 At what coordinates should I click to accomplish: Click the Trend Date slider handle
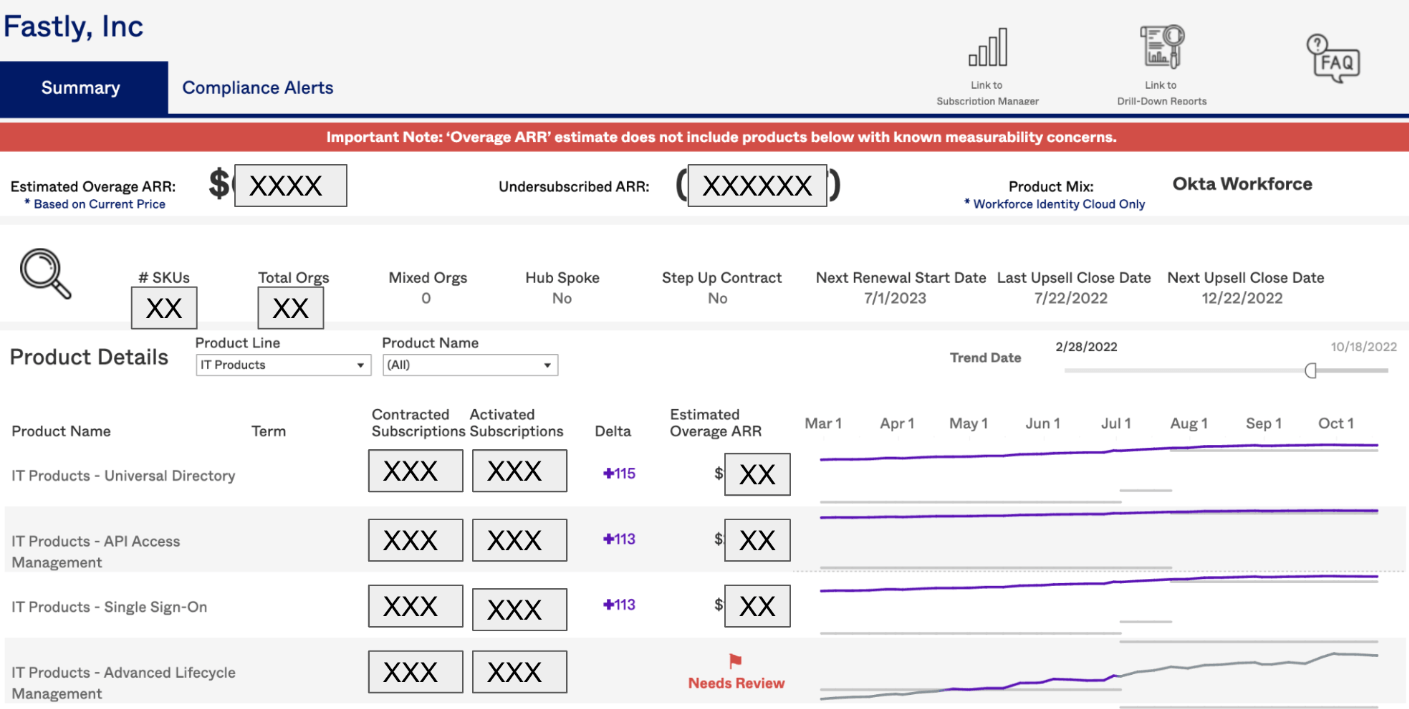click(x=1311, y=371)
